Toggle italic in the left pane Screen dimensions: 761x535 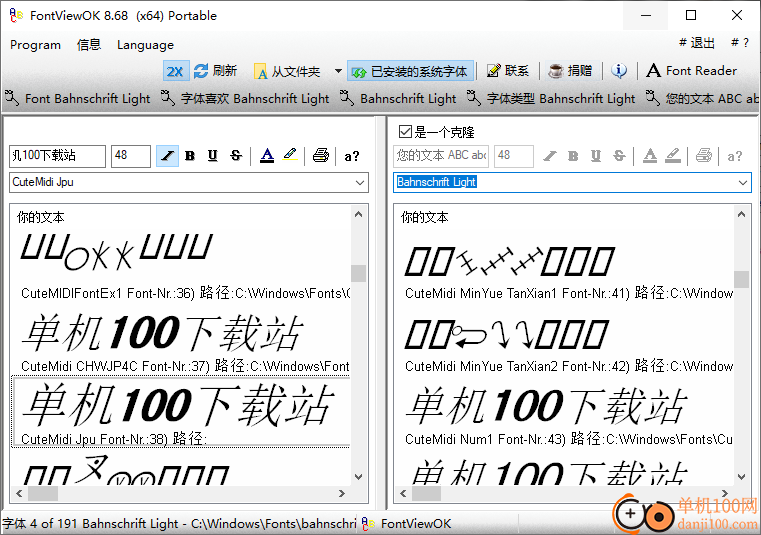[x=167, y=156]
